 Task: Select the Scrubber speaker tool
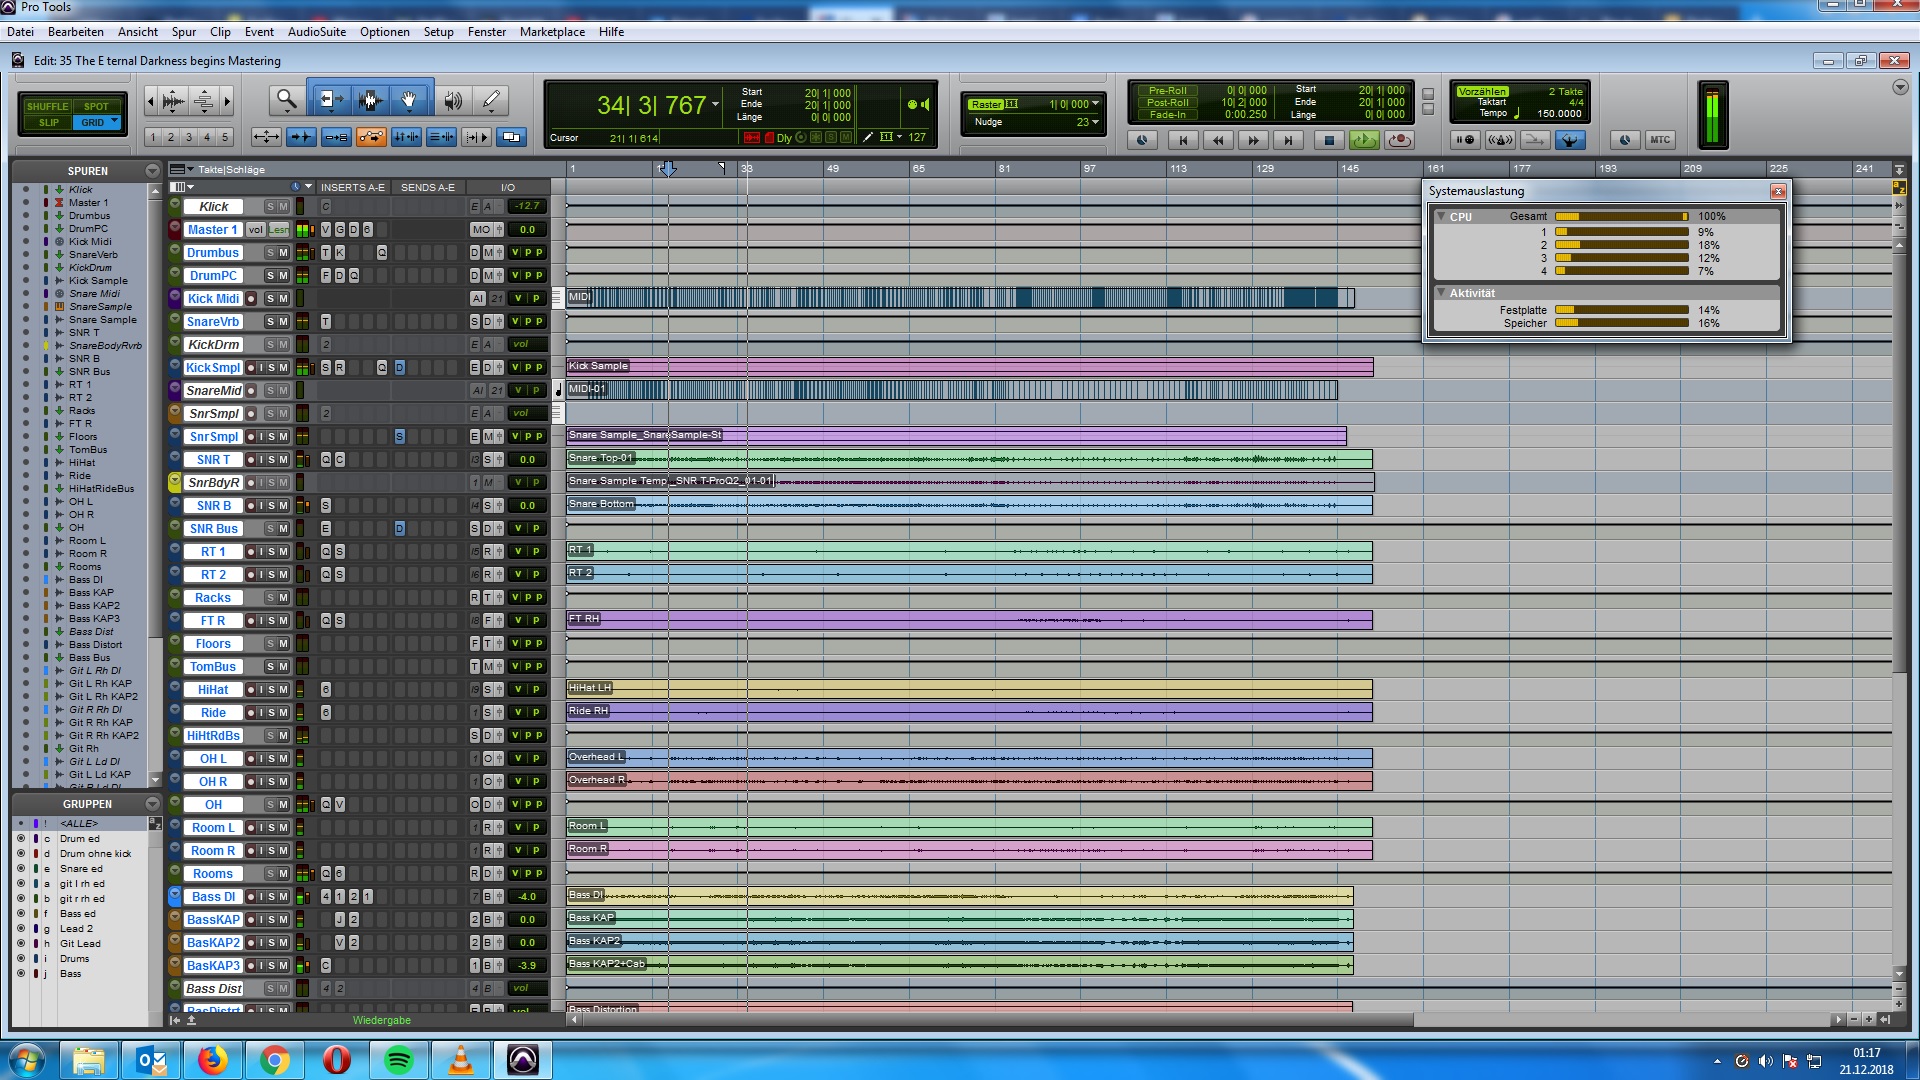(453, 100)
